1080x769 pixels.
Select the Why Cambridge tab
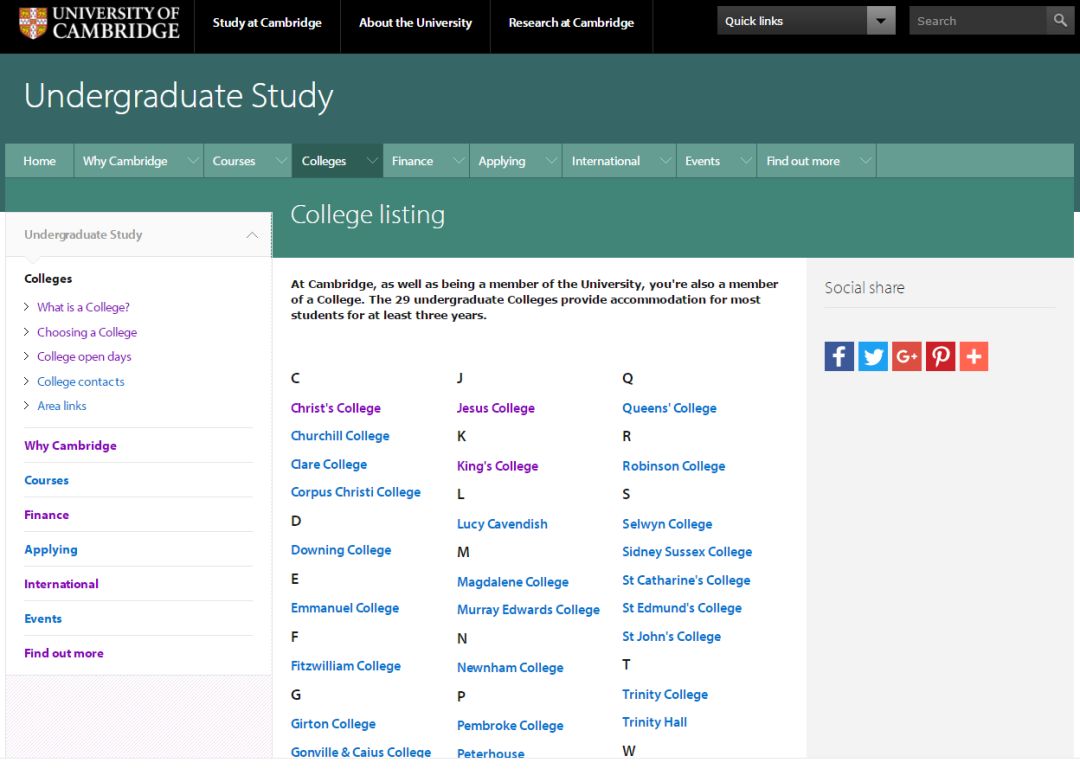[x=125, y=161]
